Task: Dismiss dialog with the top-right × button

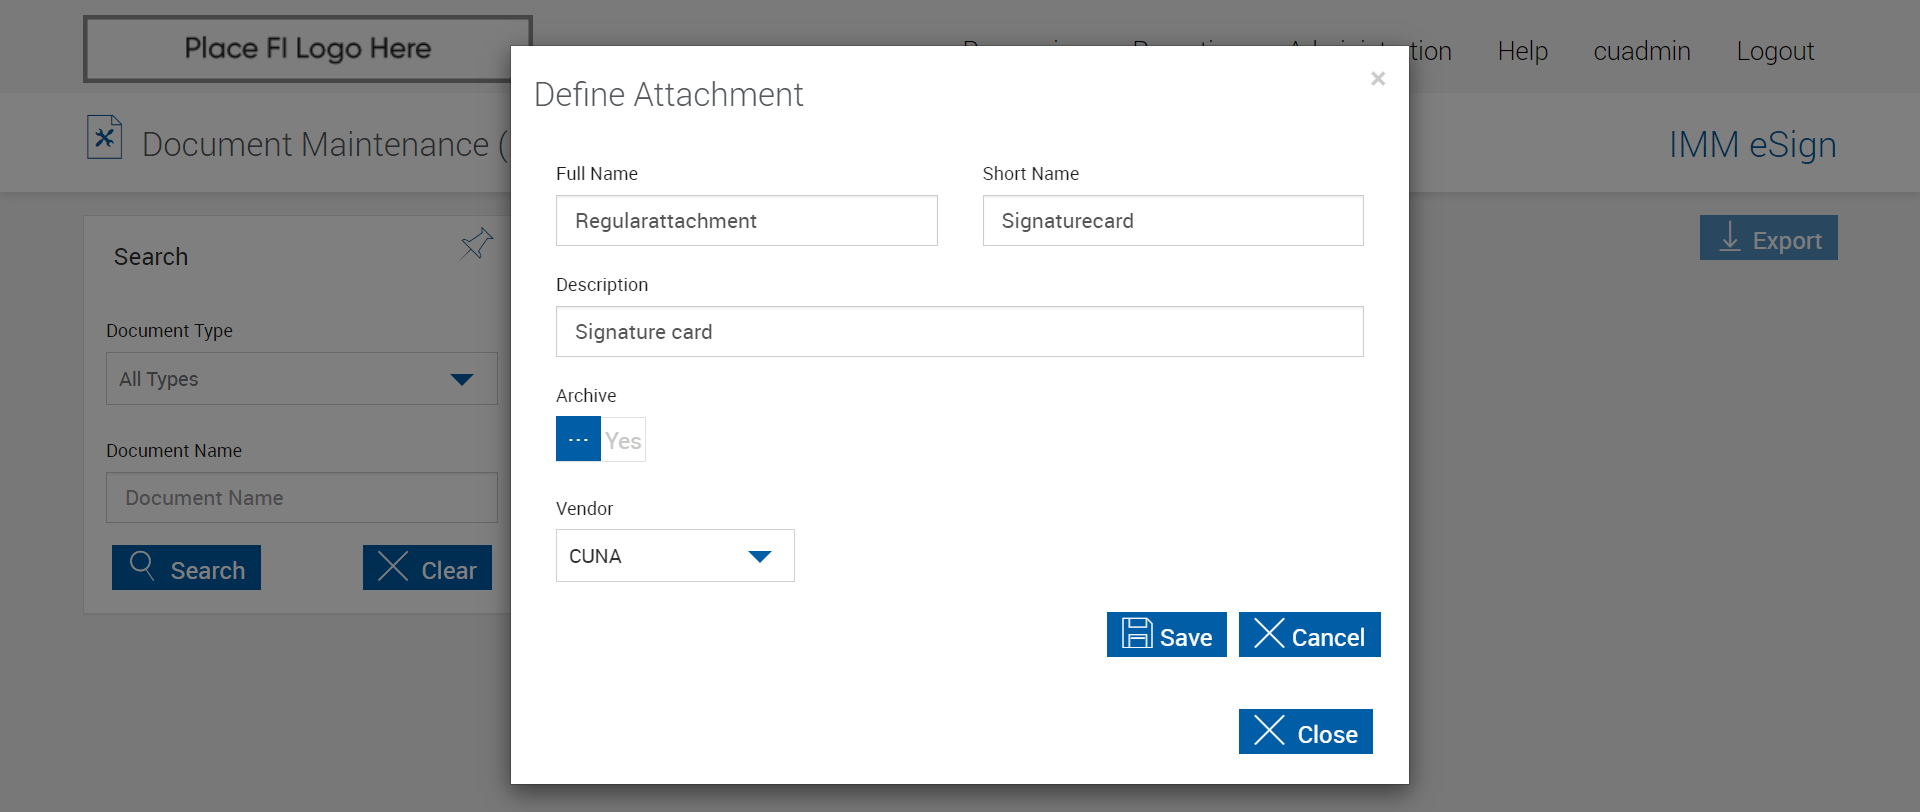Action: (1377, 78)
